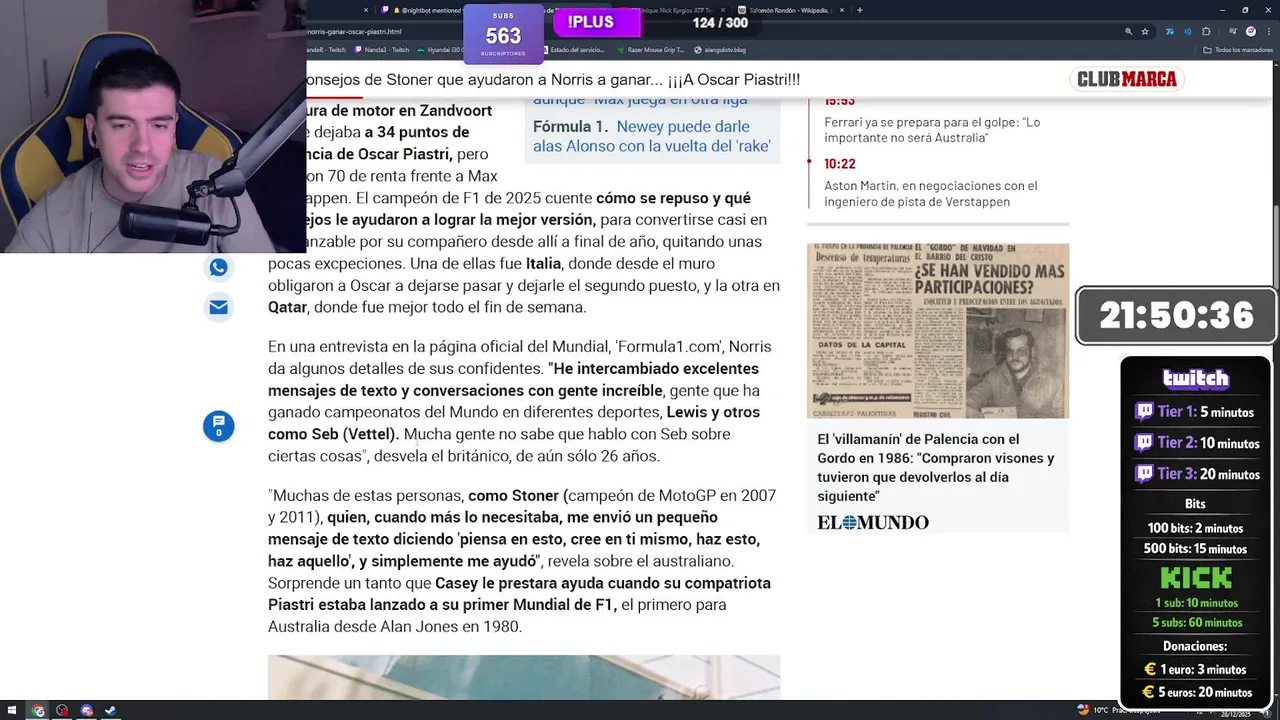Screen dimensions: 1280x720
Task: Open the new tab plus button
Action: coord(860,10)
